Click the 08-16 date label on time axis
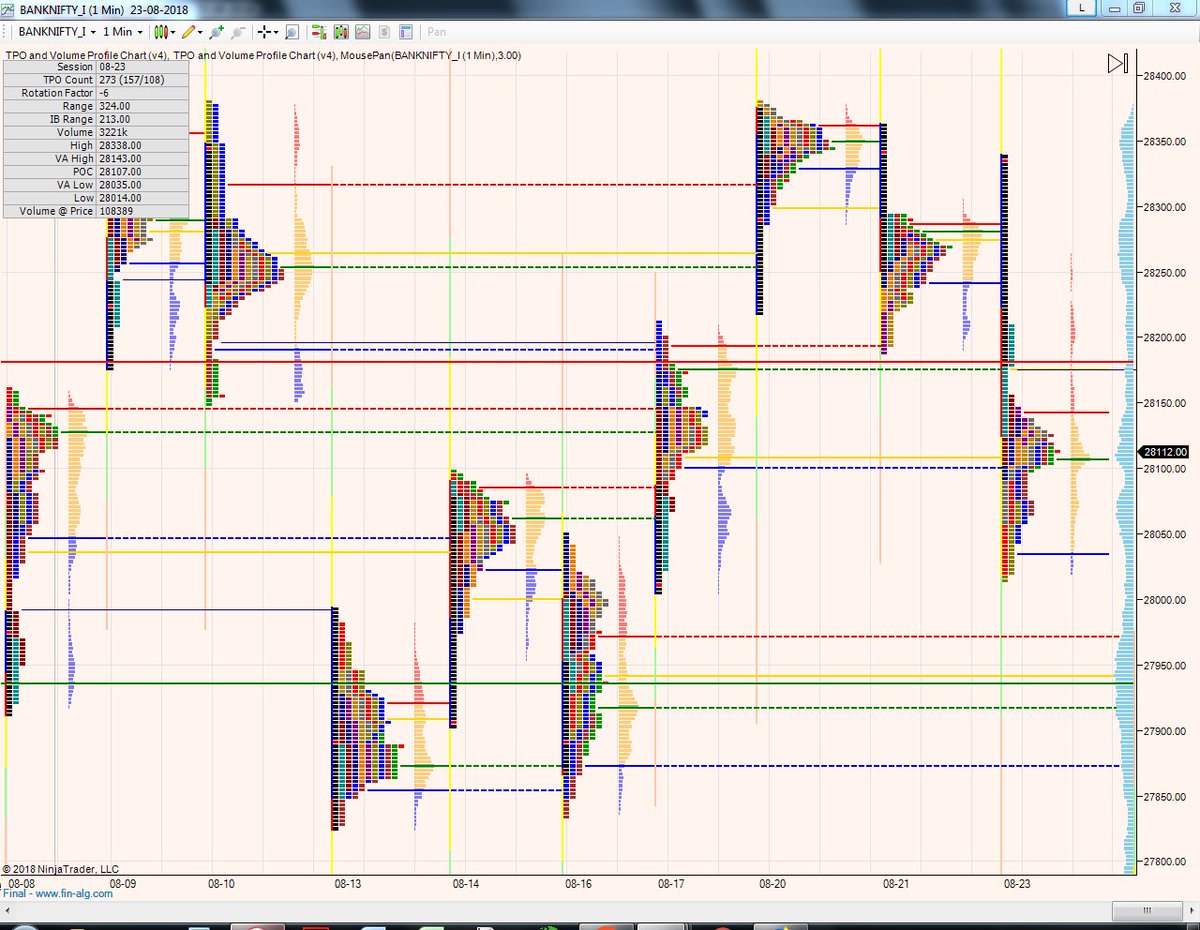This screenshot has height=930, width=1200. pyautogui.click(x=578, y=883)
